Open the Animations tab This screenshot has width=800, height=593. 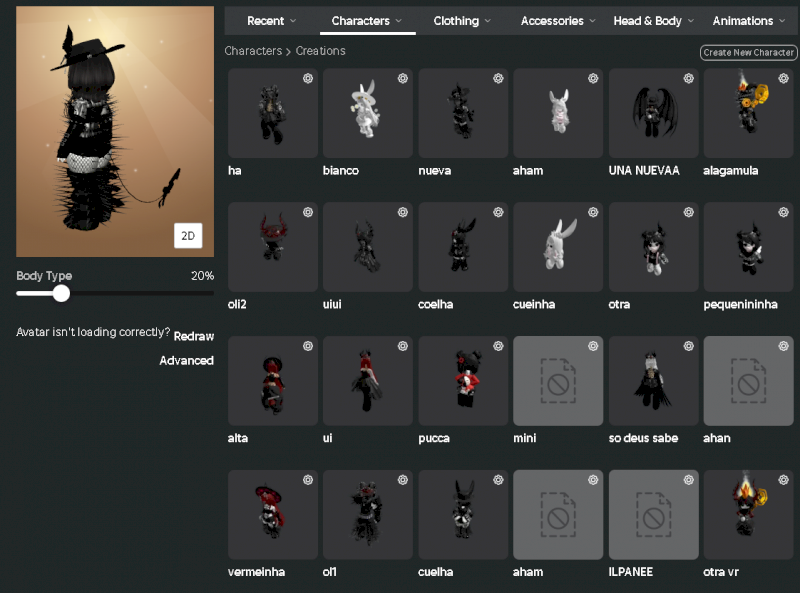747,21
